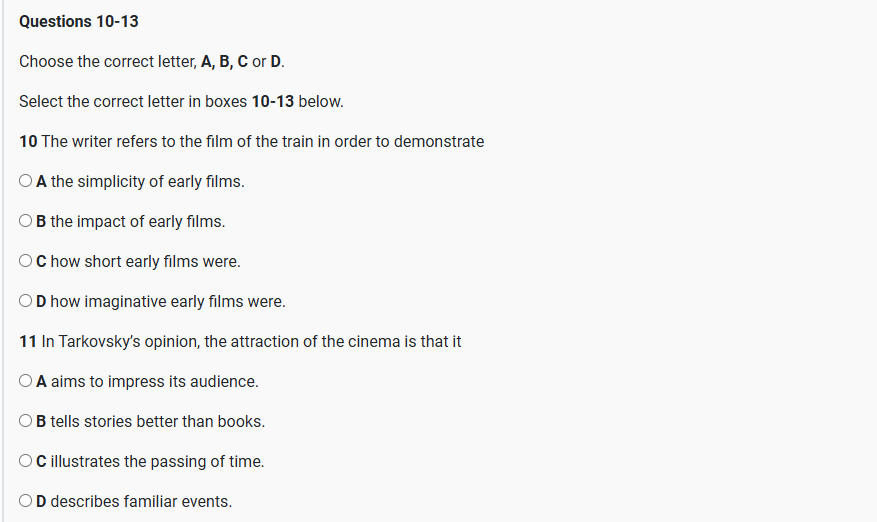877x522 pixels.
Task: Click the label text 'the impact of early films'
Action: [137, 221]
